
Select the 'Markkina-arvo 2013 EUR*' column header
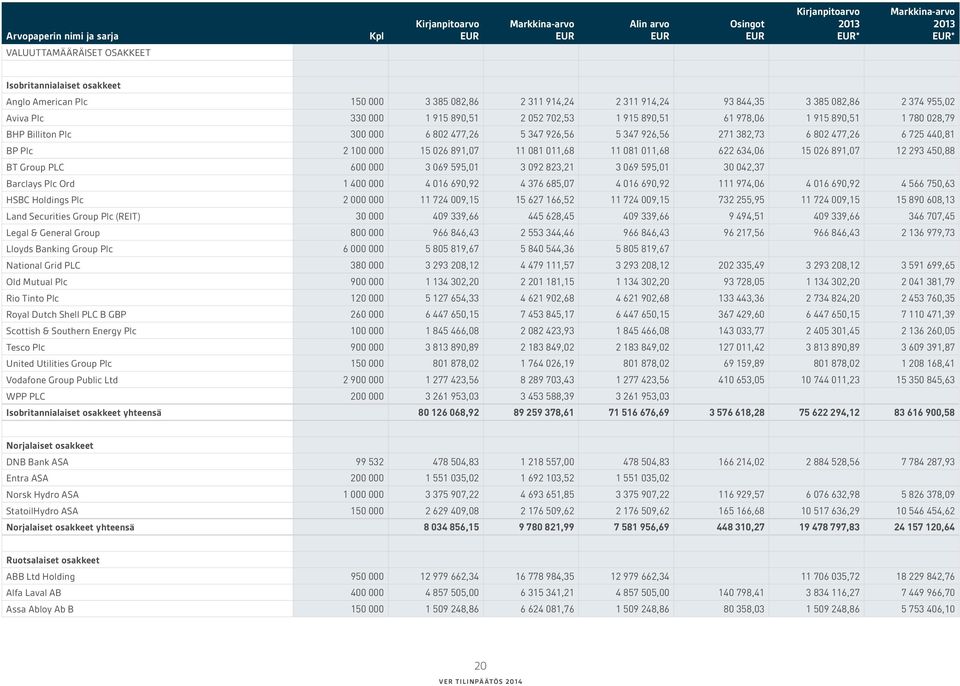point(922,24)
